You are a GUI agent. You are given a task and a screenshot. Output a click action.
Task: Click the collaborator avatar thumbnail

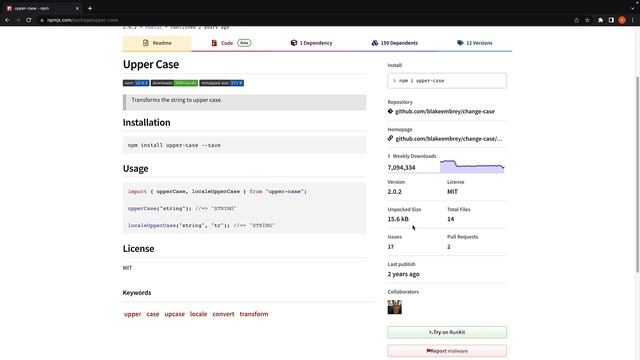click(395, 307)
